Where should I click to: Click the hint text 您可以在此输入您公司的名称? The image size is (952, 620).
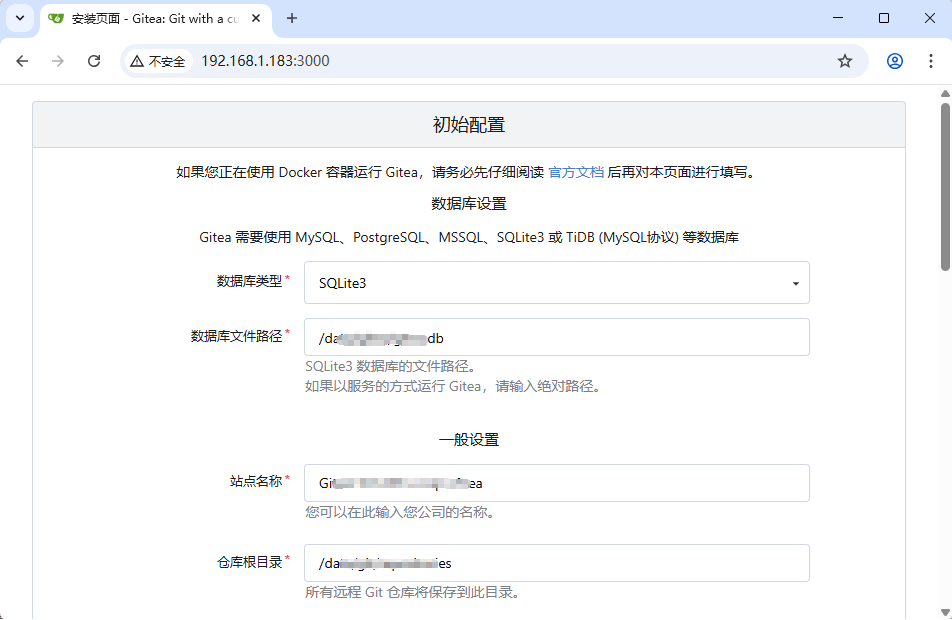(x=401, y=513)
